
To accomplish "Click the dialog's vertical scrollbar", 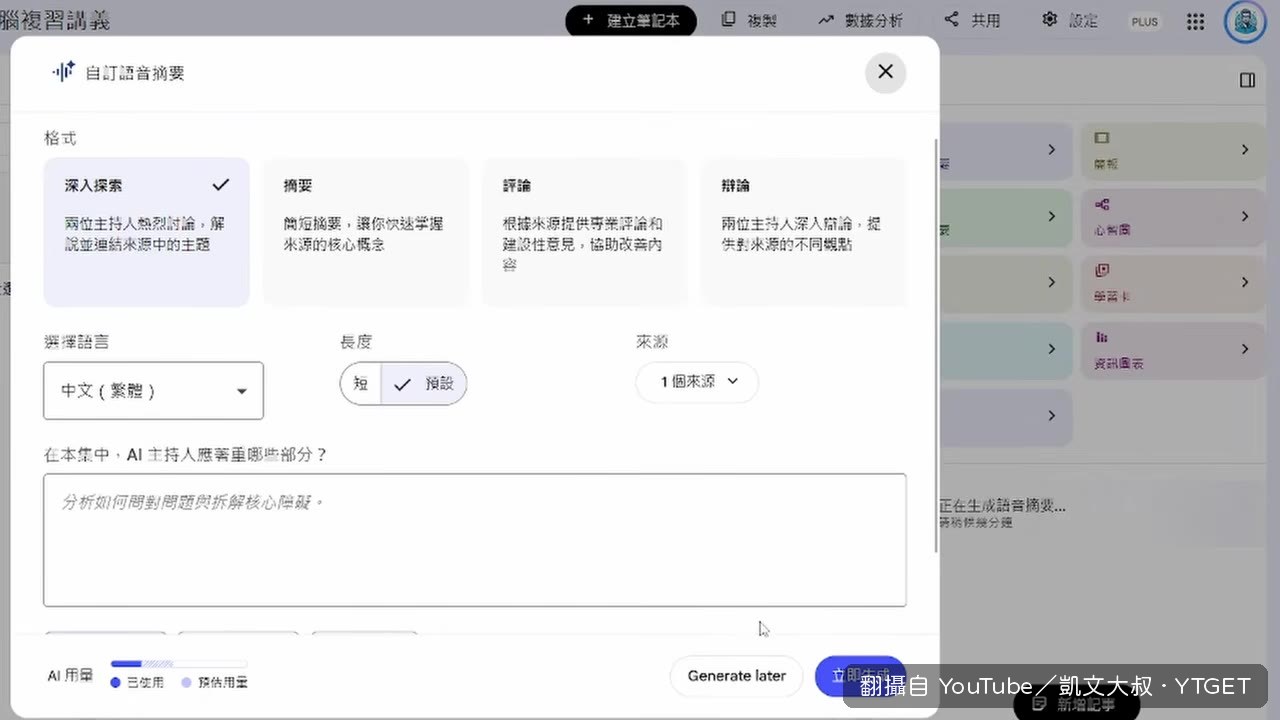I will 936,345.
